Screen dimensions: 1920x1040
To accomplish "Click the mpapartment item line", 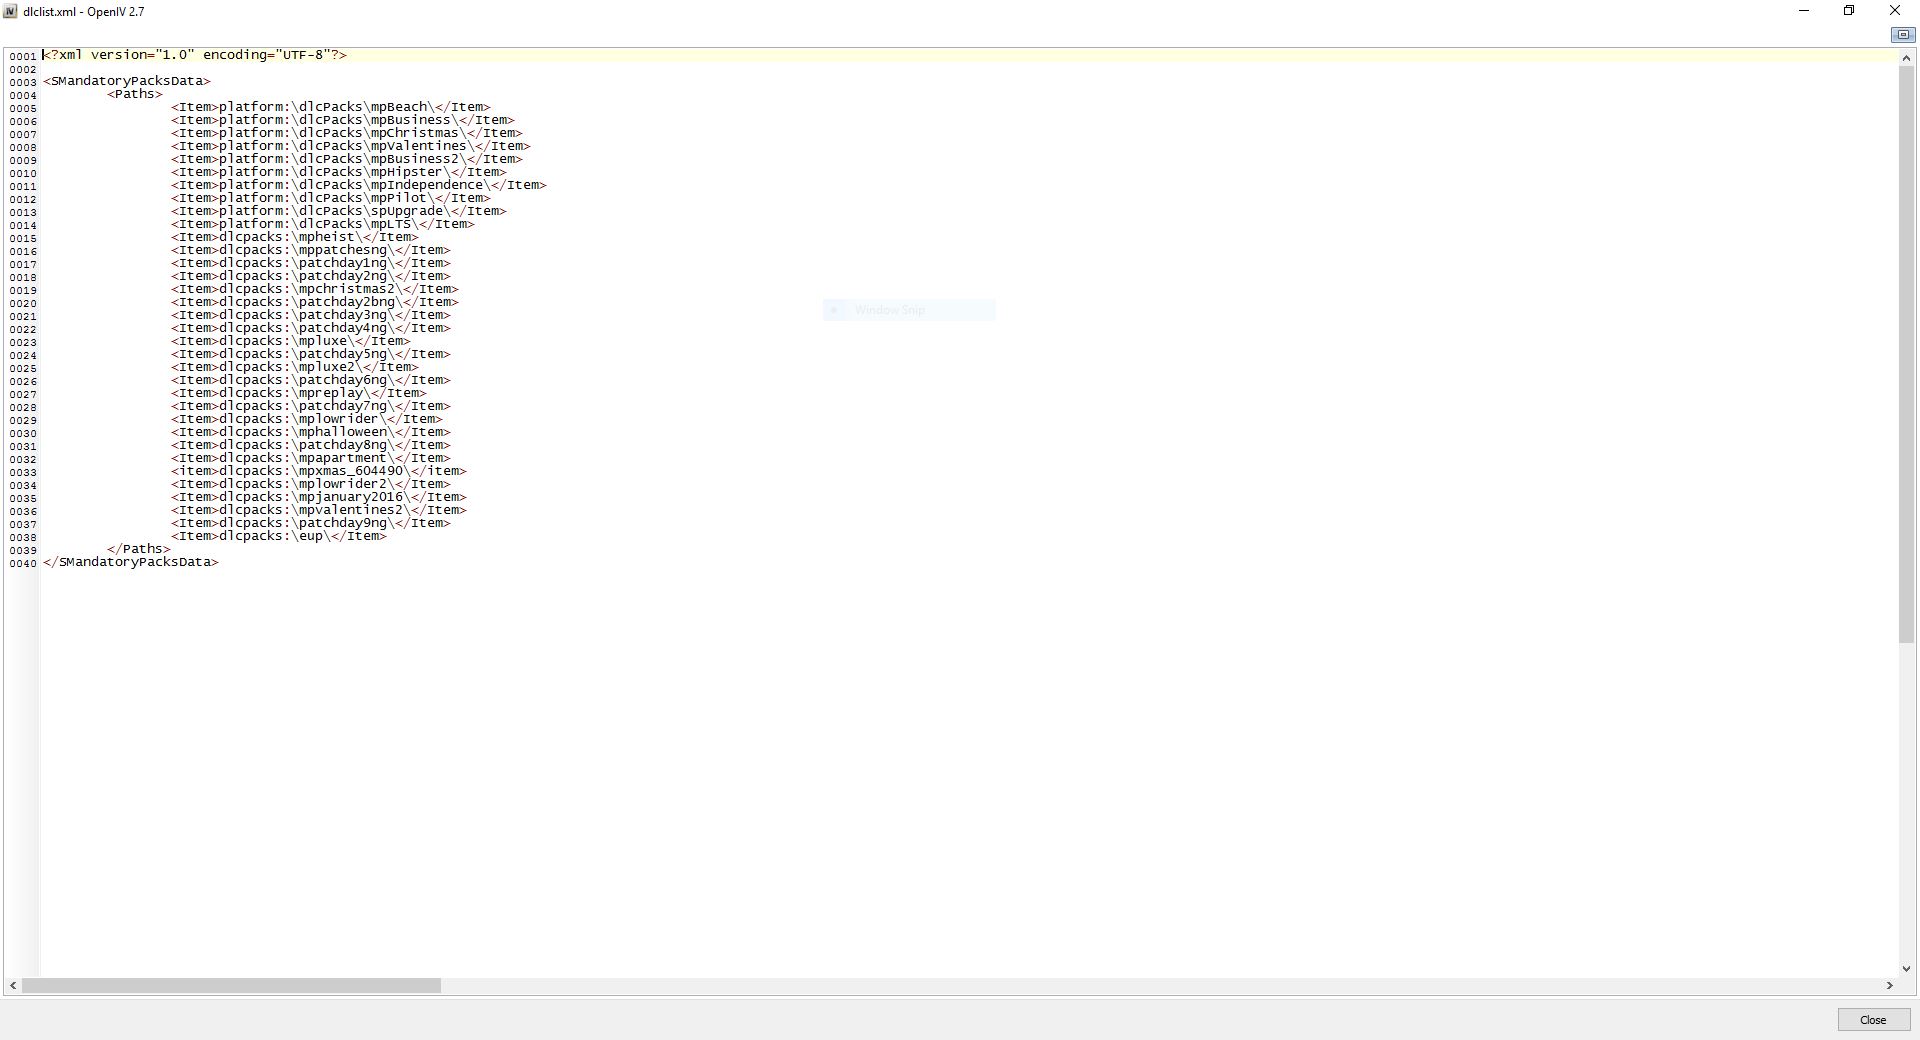I will tap(311, 458).
